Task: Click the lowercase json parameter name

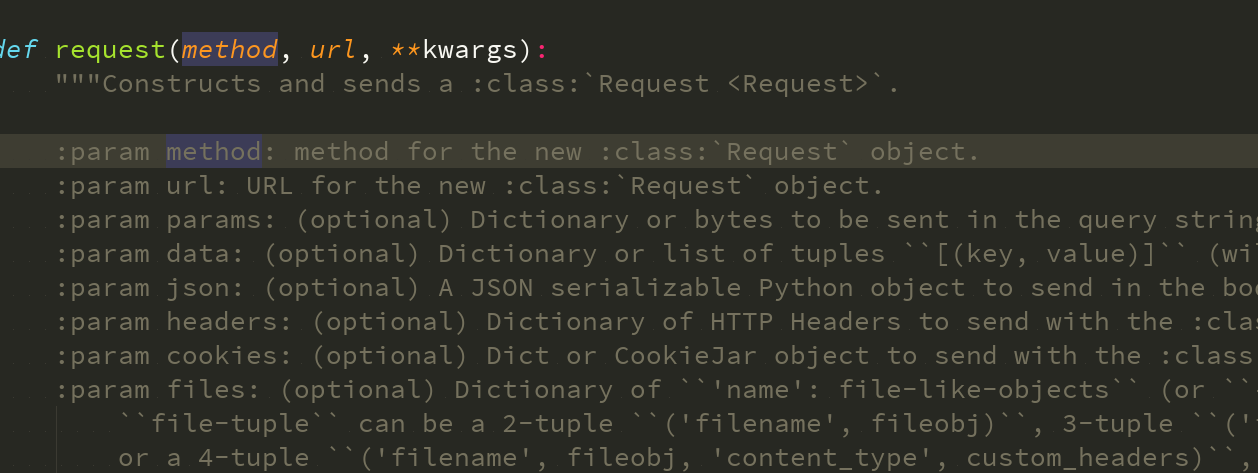Action: tap(197, 288)
